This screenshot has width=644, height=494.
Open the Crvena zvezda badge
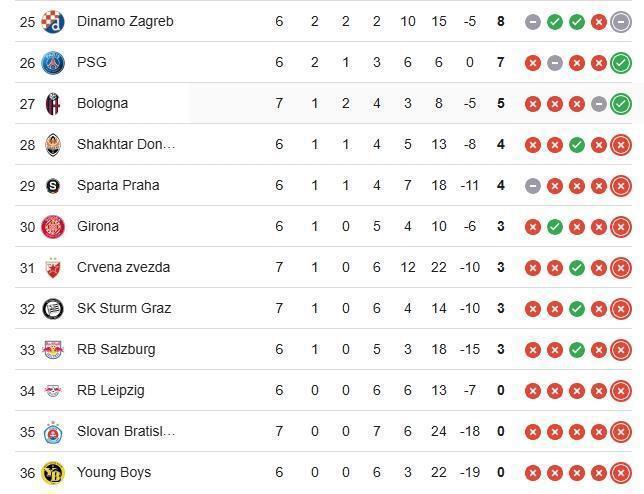(x=53, y=268)
